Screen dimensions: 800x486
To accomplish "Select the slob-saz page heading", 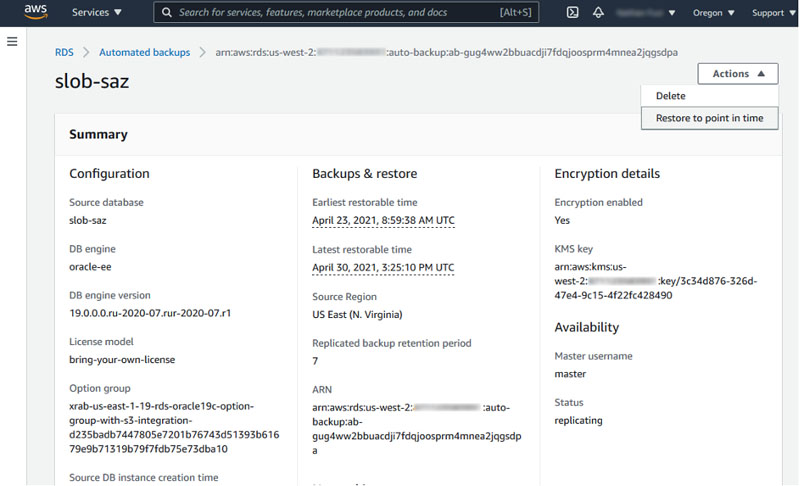I will [92, 81].
